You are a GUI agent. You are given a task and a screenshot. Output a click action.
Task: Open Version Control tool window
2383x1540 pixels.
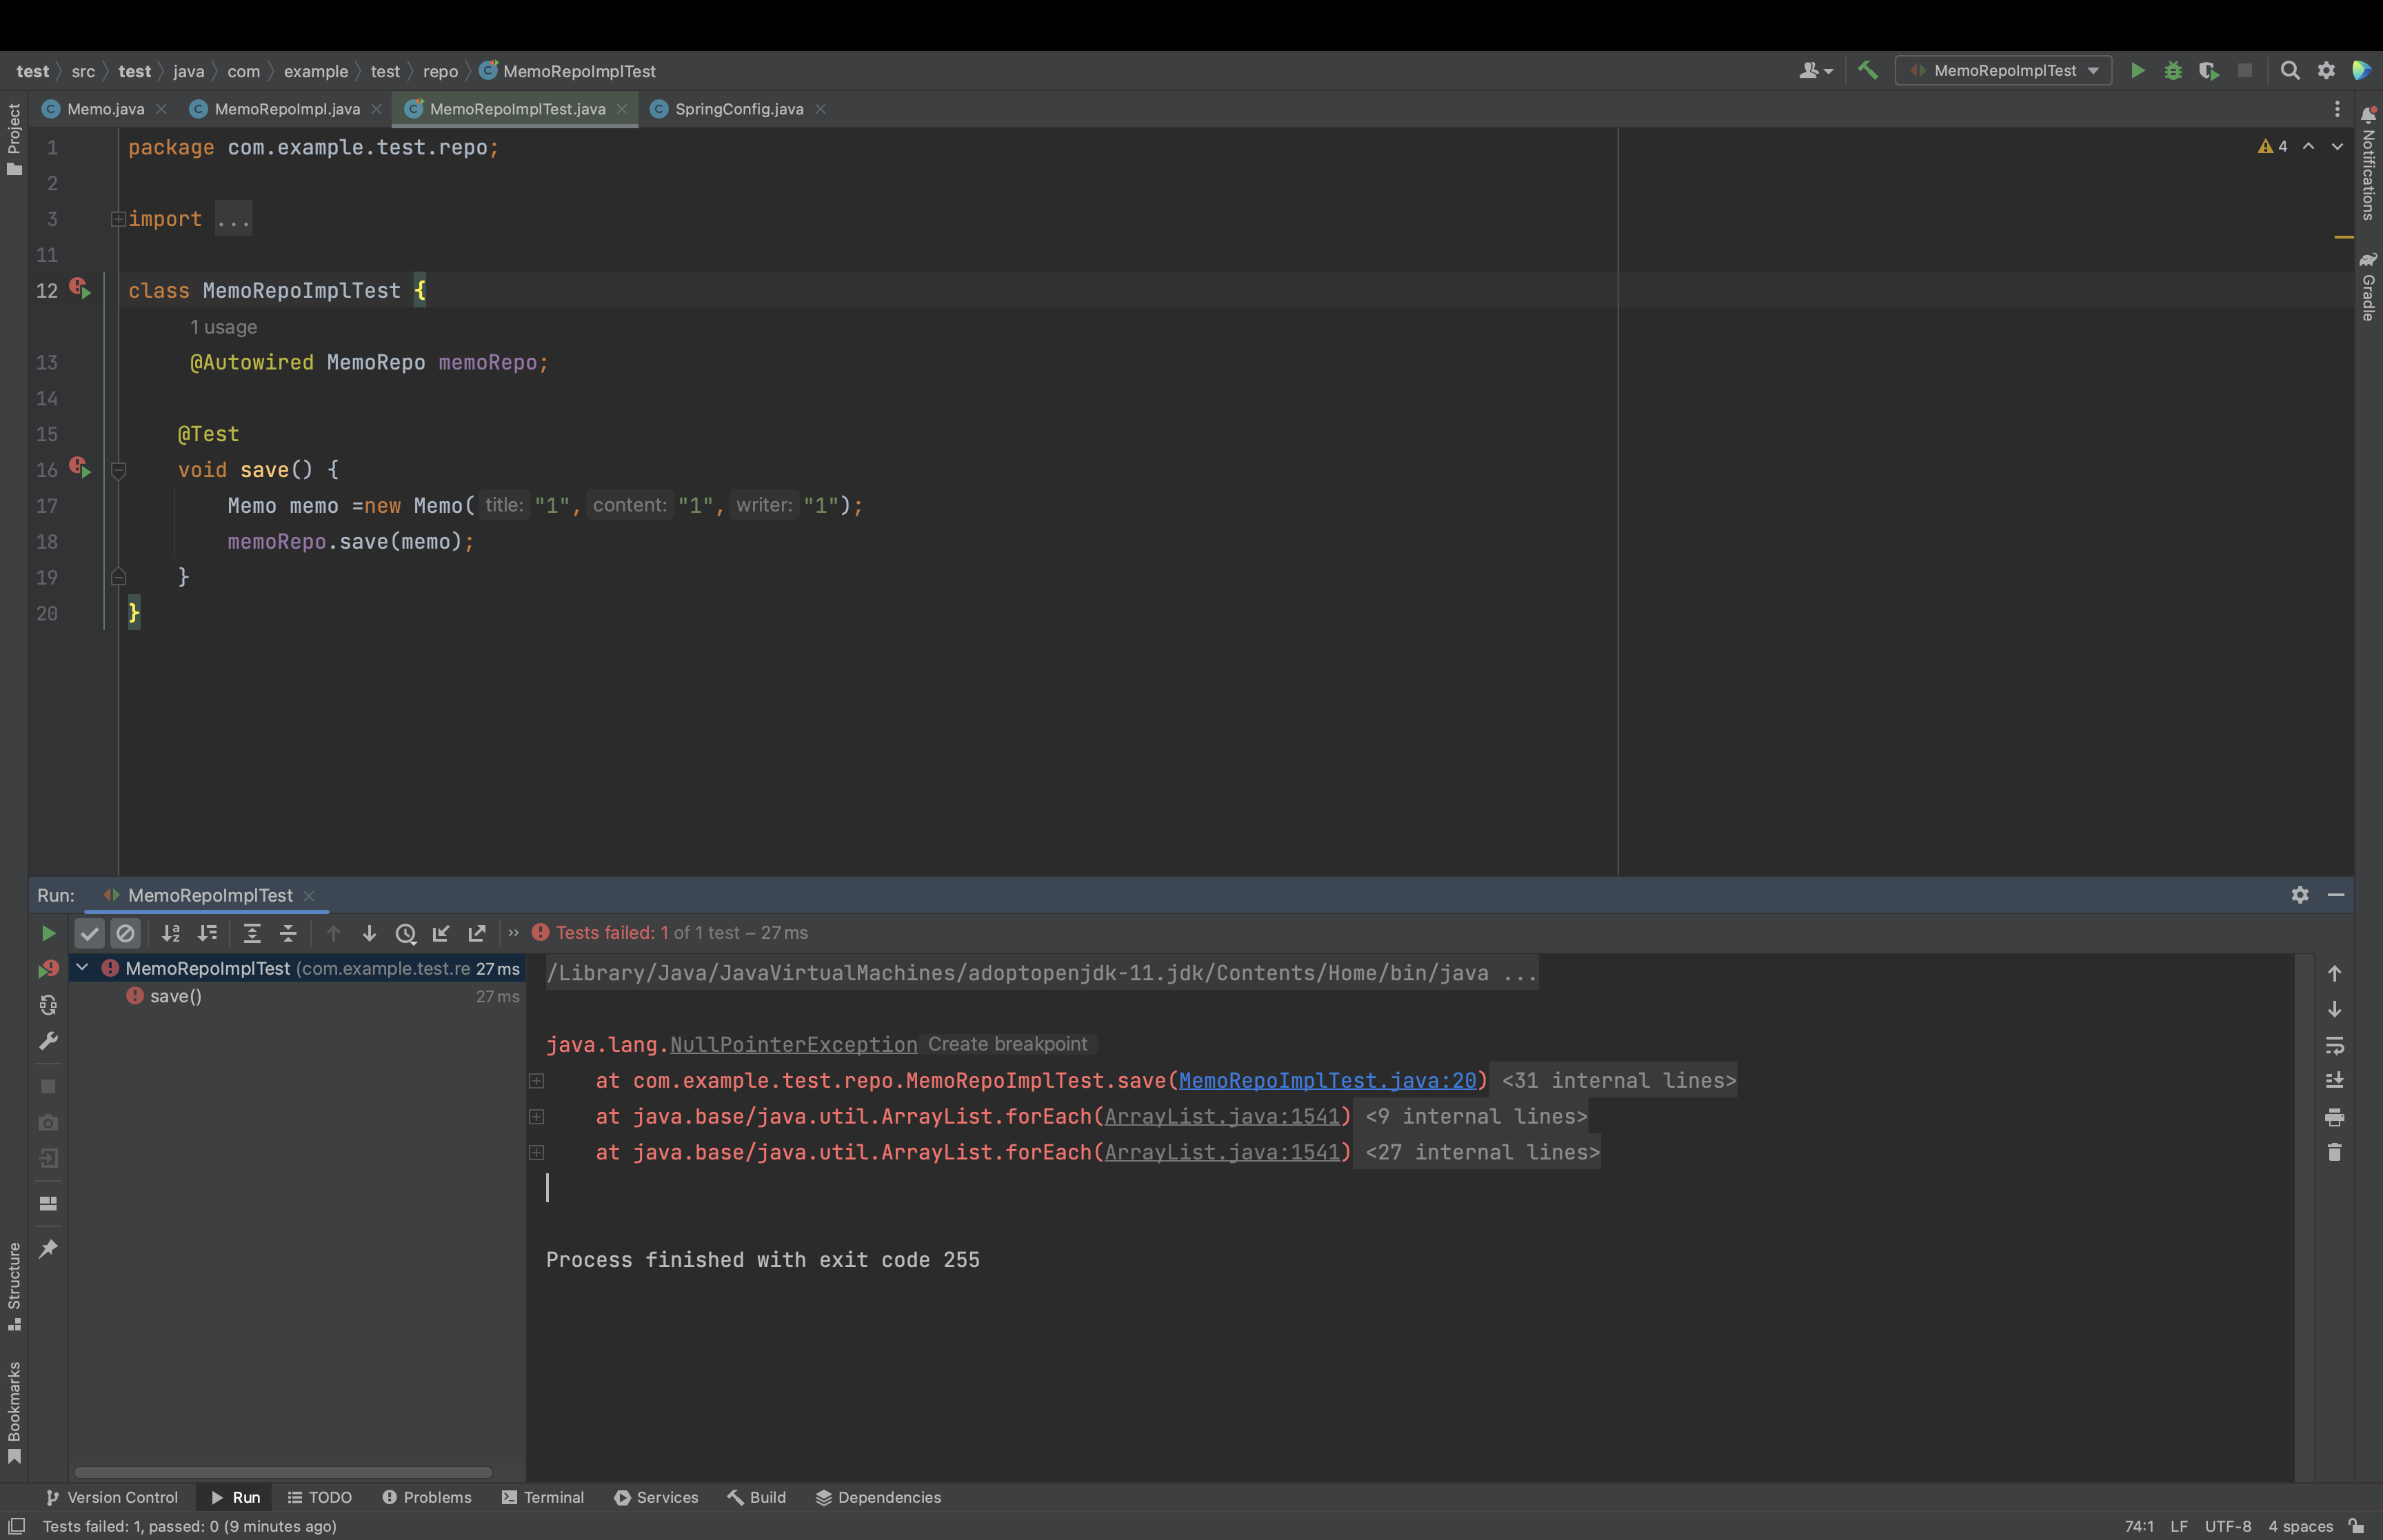click(x=112, y=1497)
